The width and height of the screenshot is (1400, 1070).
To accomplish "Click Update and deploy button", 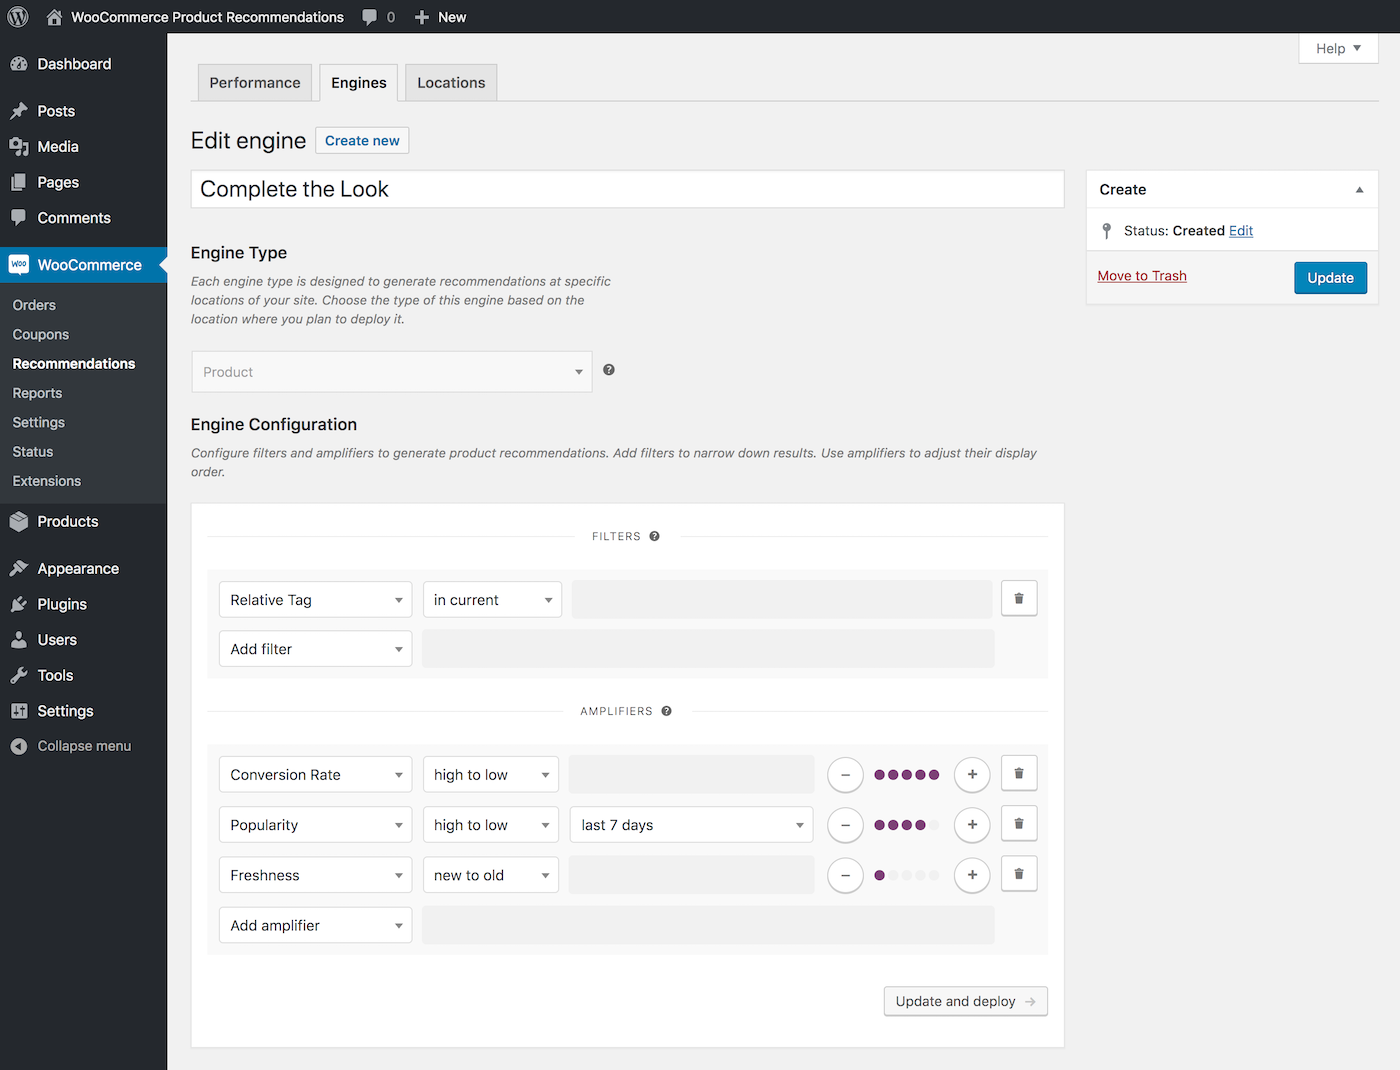I will click(x=965, y=1001).
